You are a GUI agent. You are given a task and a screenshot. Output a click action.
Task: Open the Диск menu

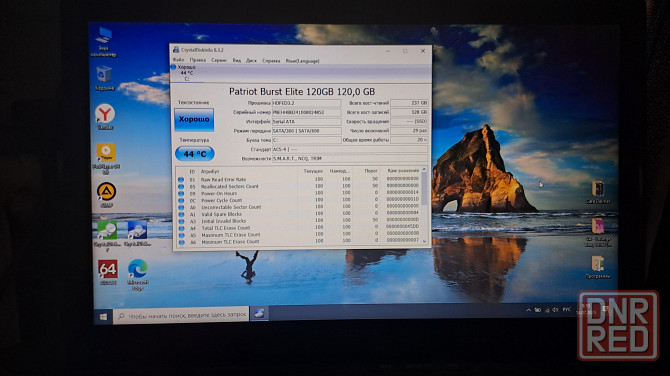coord(251,61)
